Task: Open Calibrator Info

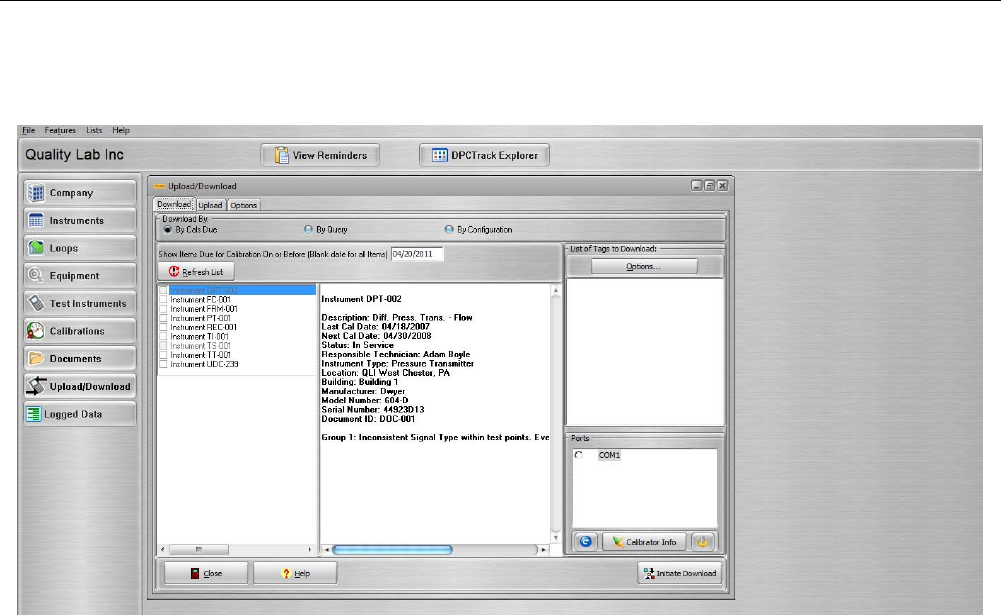Action: coord(644,542)
